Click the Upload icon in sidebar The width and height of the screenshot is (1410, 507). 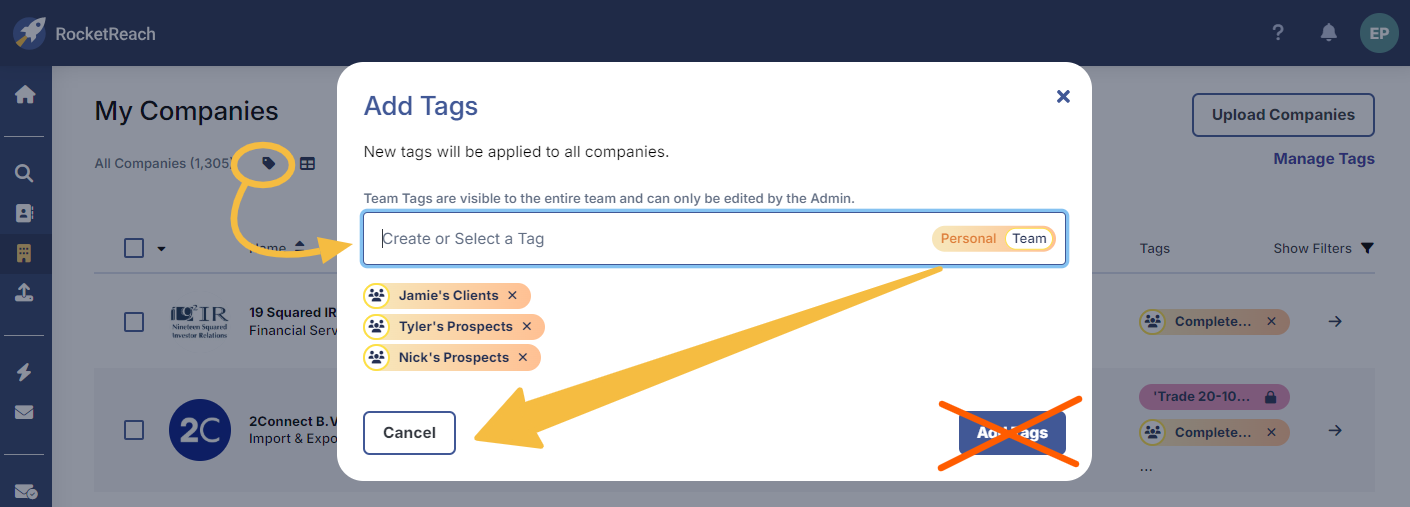pos(25,292)
